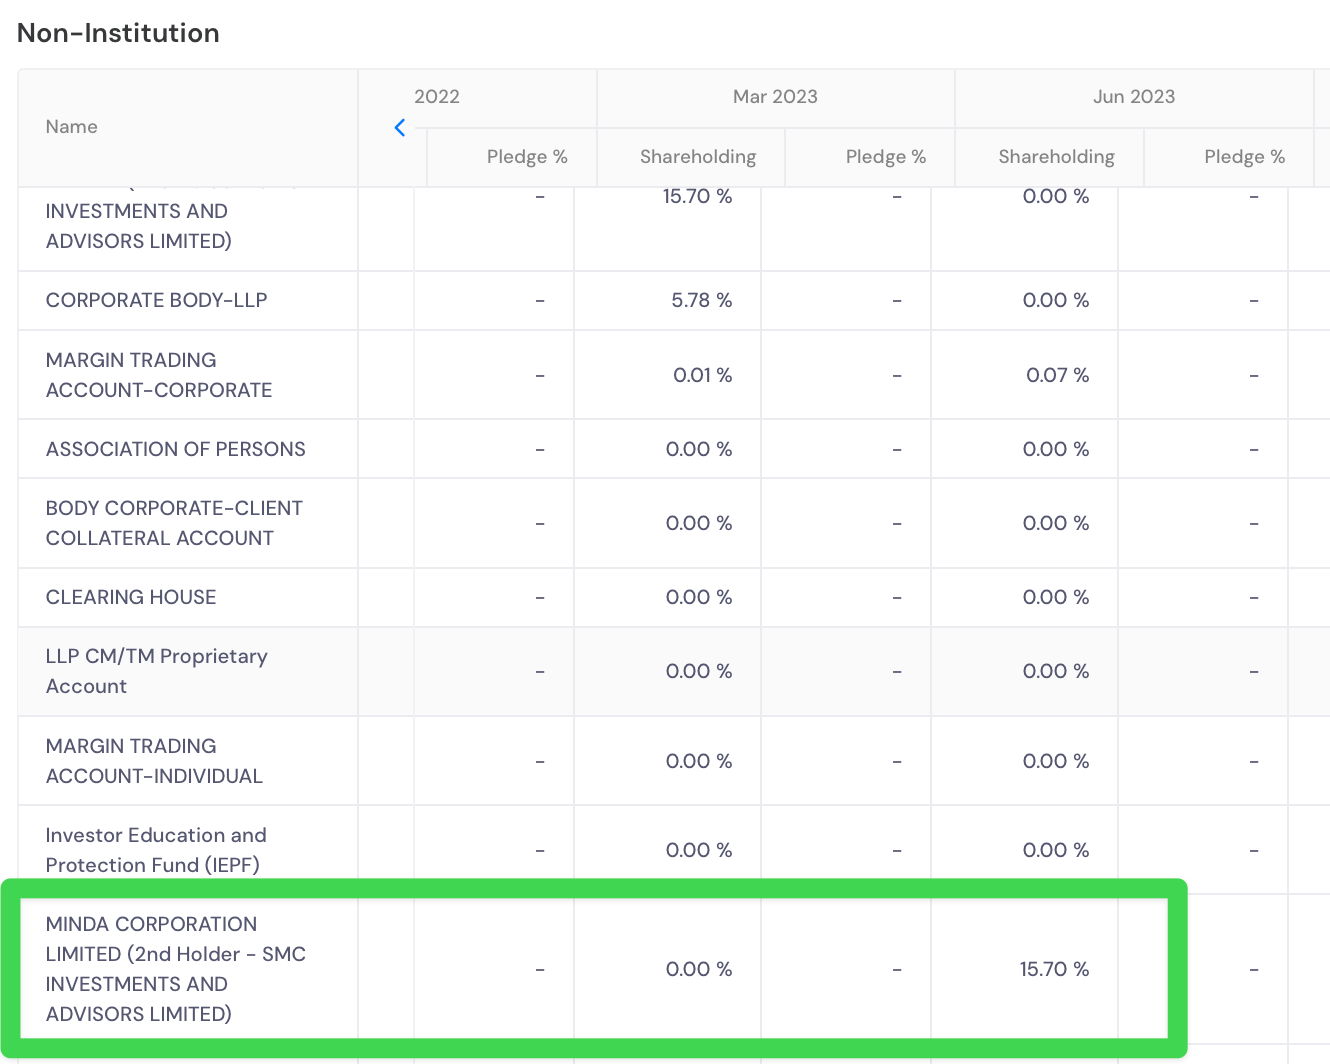The width and height of the screenshot is (1330, 1064).
Task: Click Pledge % header under Mar 2023
Action: click(886, 157)
